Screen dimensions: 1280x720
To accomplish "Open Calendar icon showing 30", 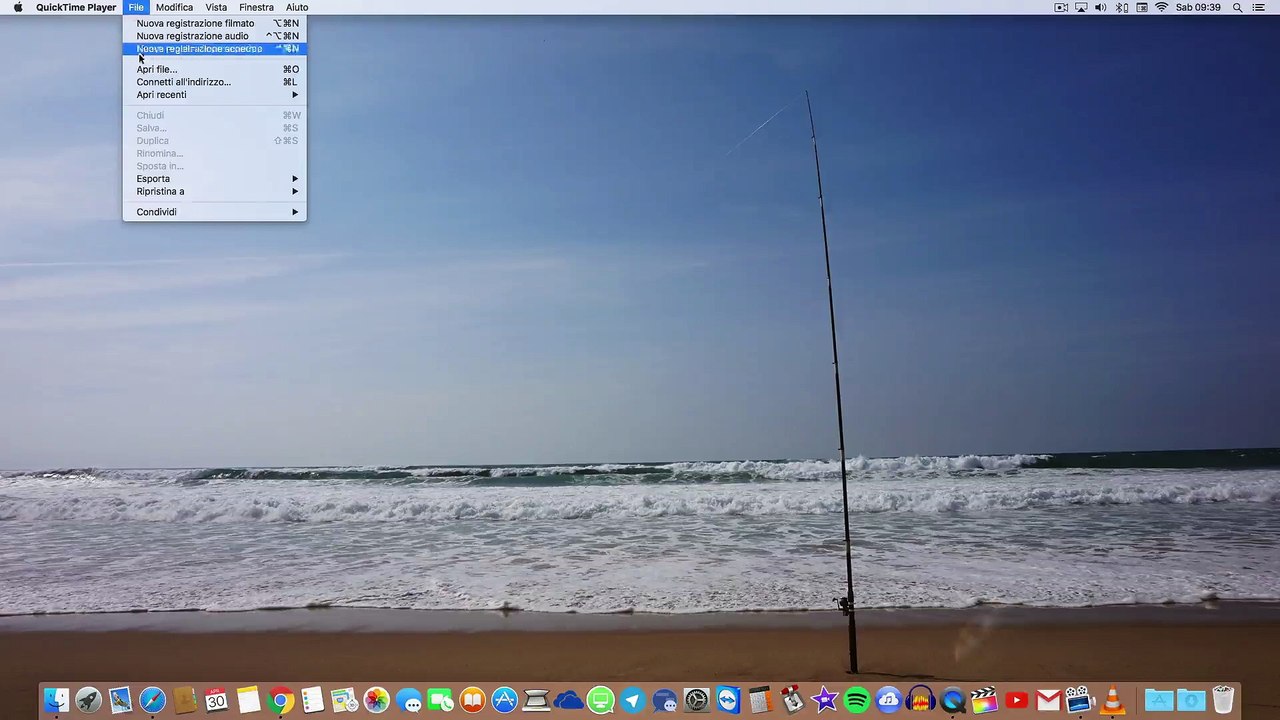I will click(x=216, y=701).
